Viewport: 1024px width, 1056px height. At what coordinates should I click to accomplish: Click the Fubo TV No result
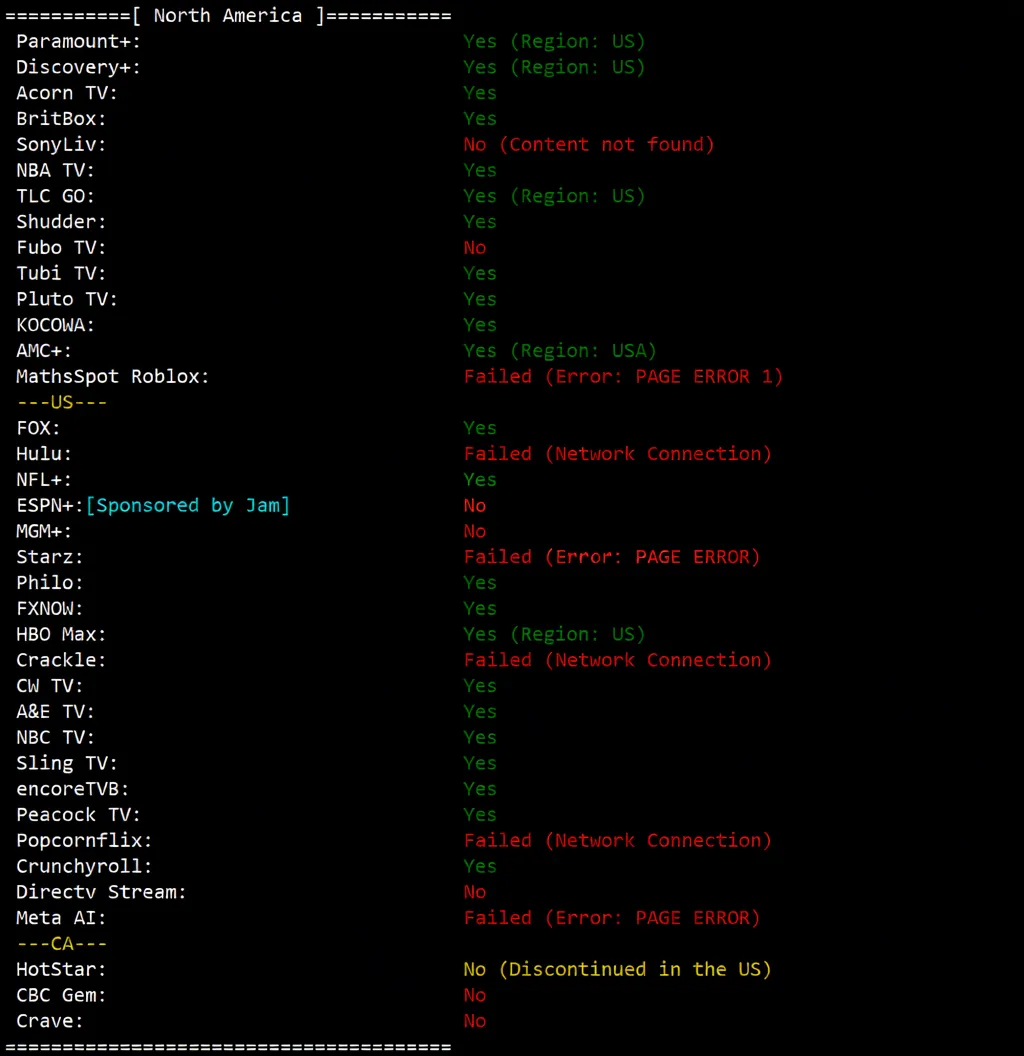click(474, 247)
